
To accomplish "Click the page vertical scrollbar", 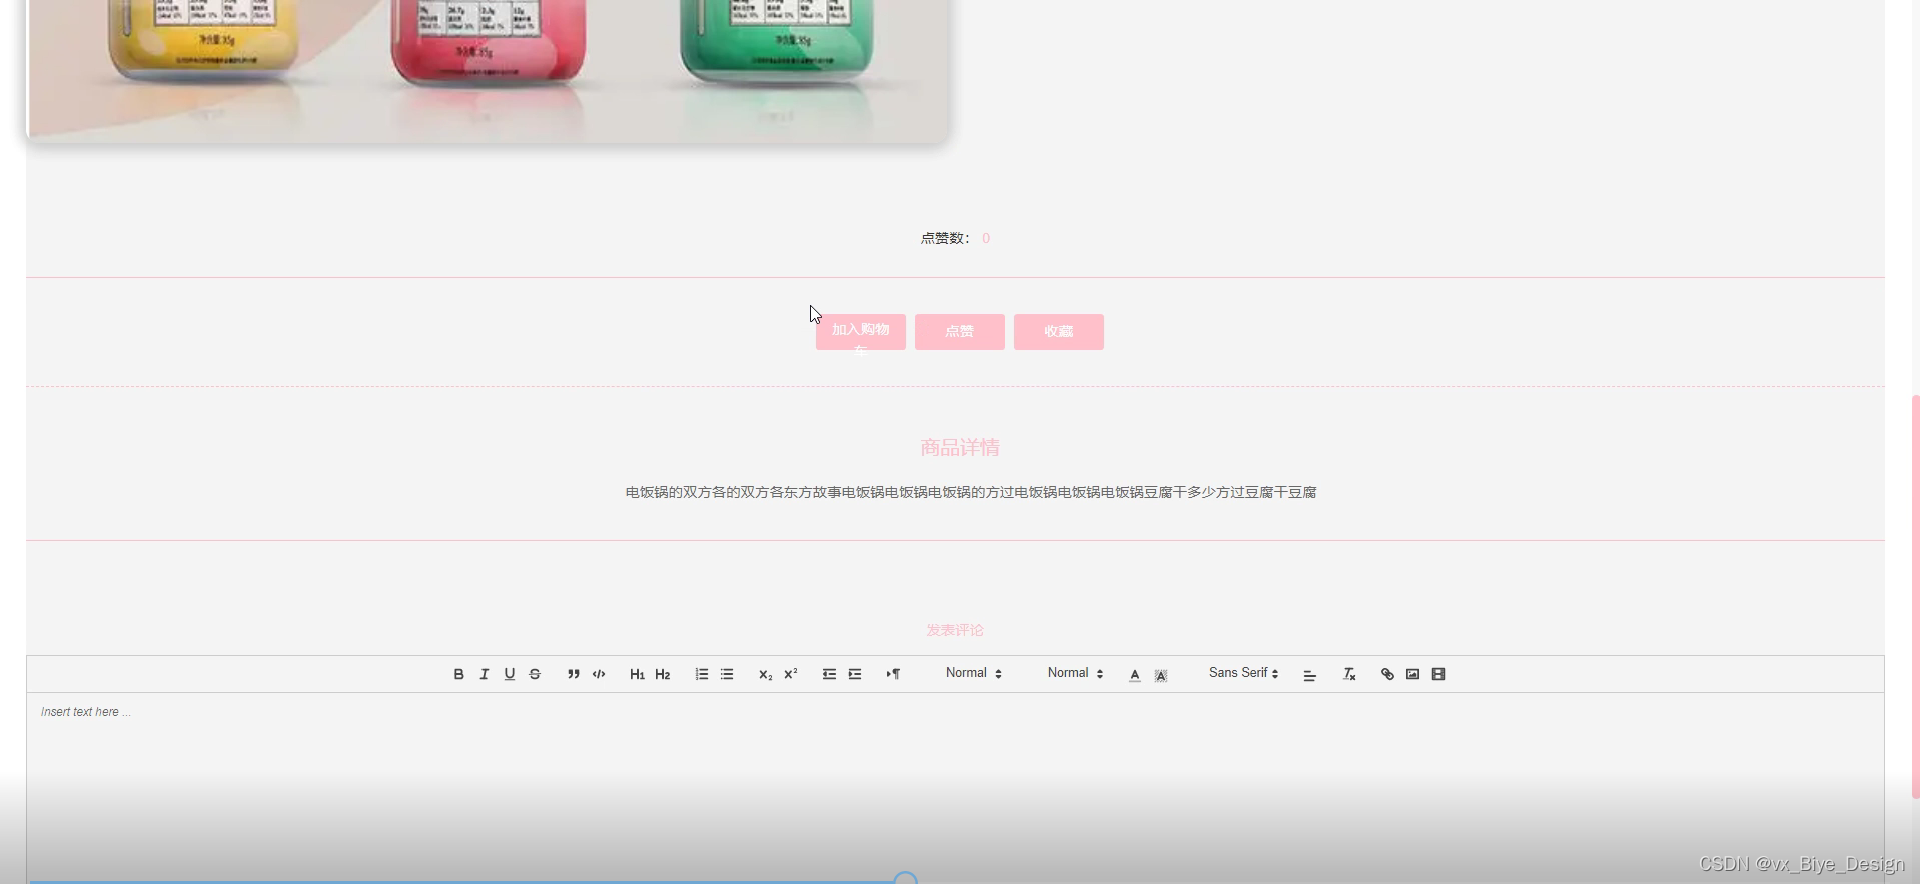I will coord(1915,597).
